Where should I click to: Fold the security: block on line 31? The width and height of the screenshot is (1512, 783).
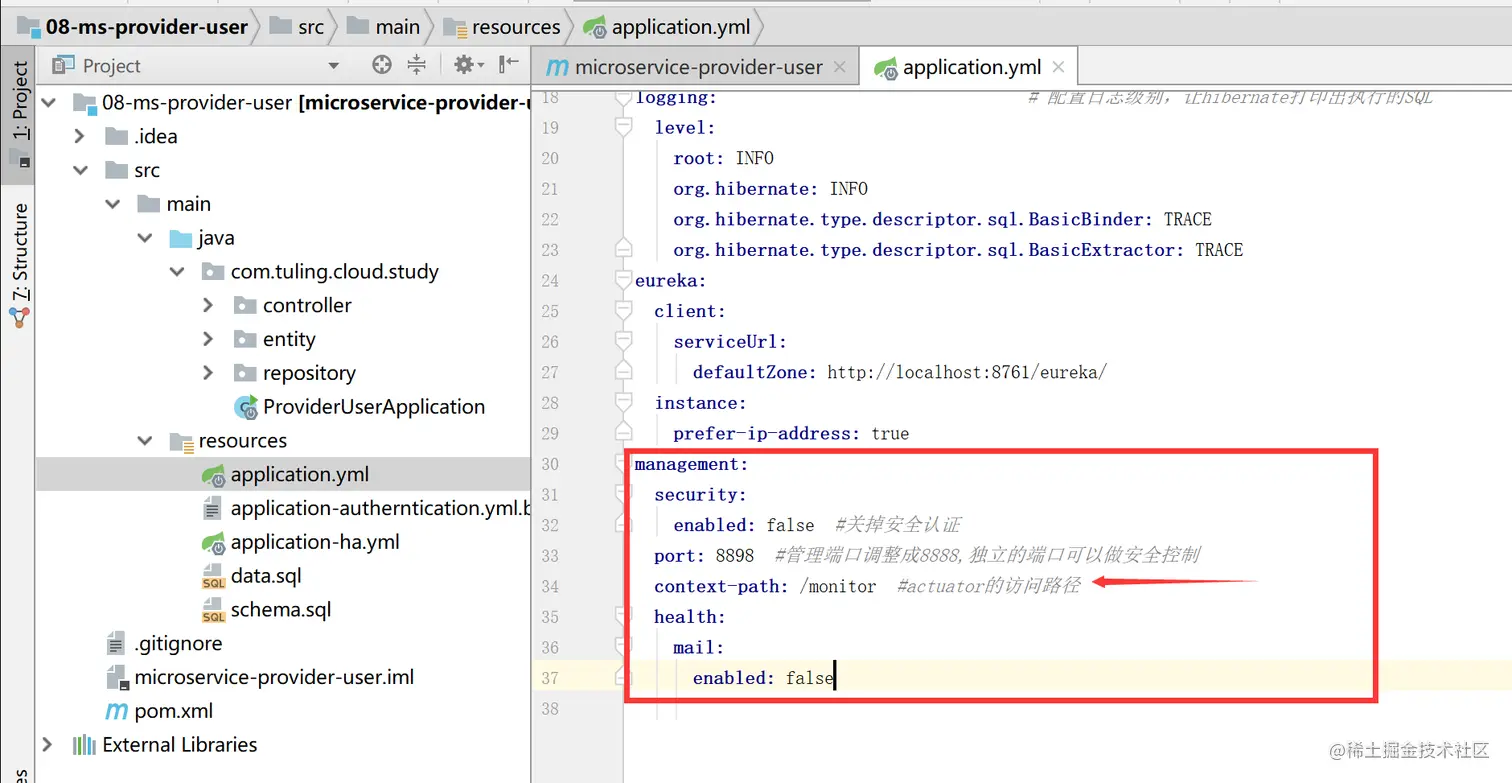(624, 494)
